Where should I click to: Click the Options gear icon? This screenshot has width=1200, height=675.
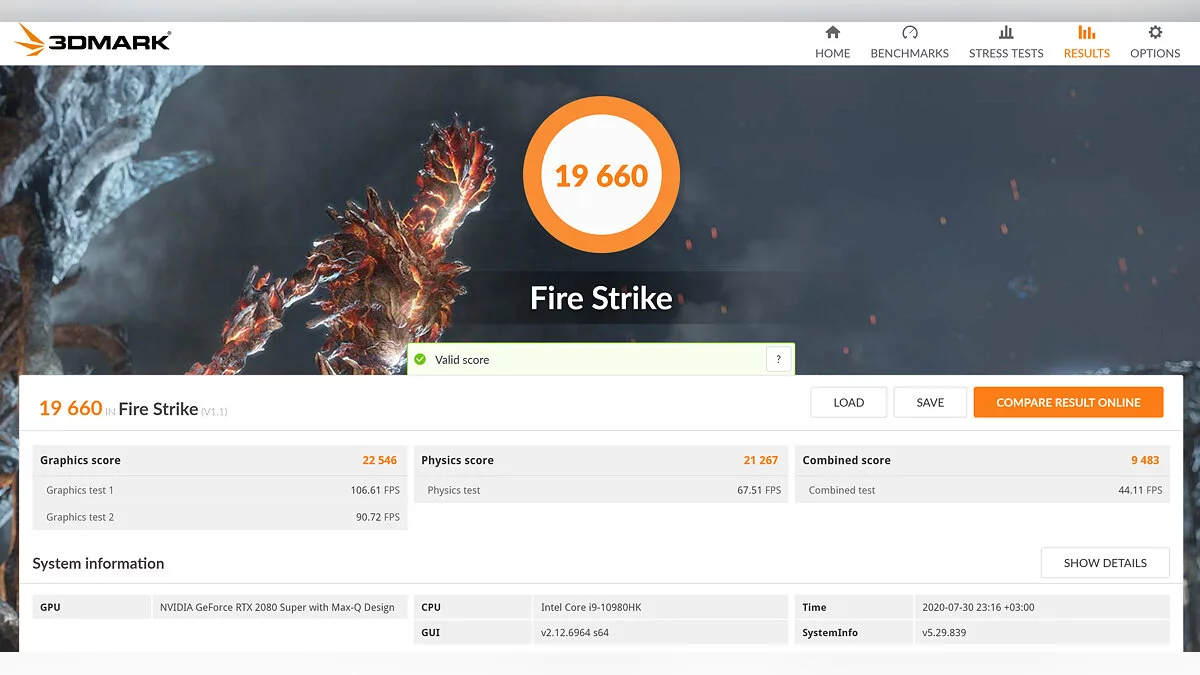(x=1155, y=32)
